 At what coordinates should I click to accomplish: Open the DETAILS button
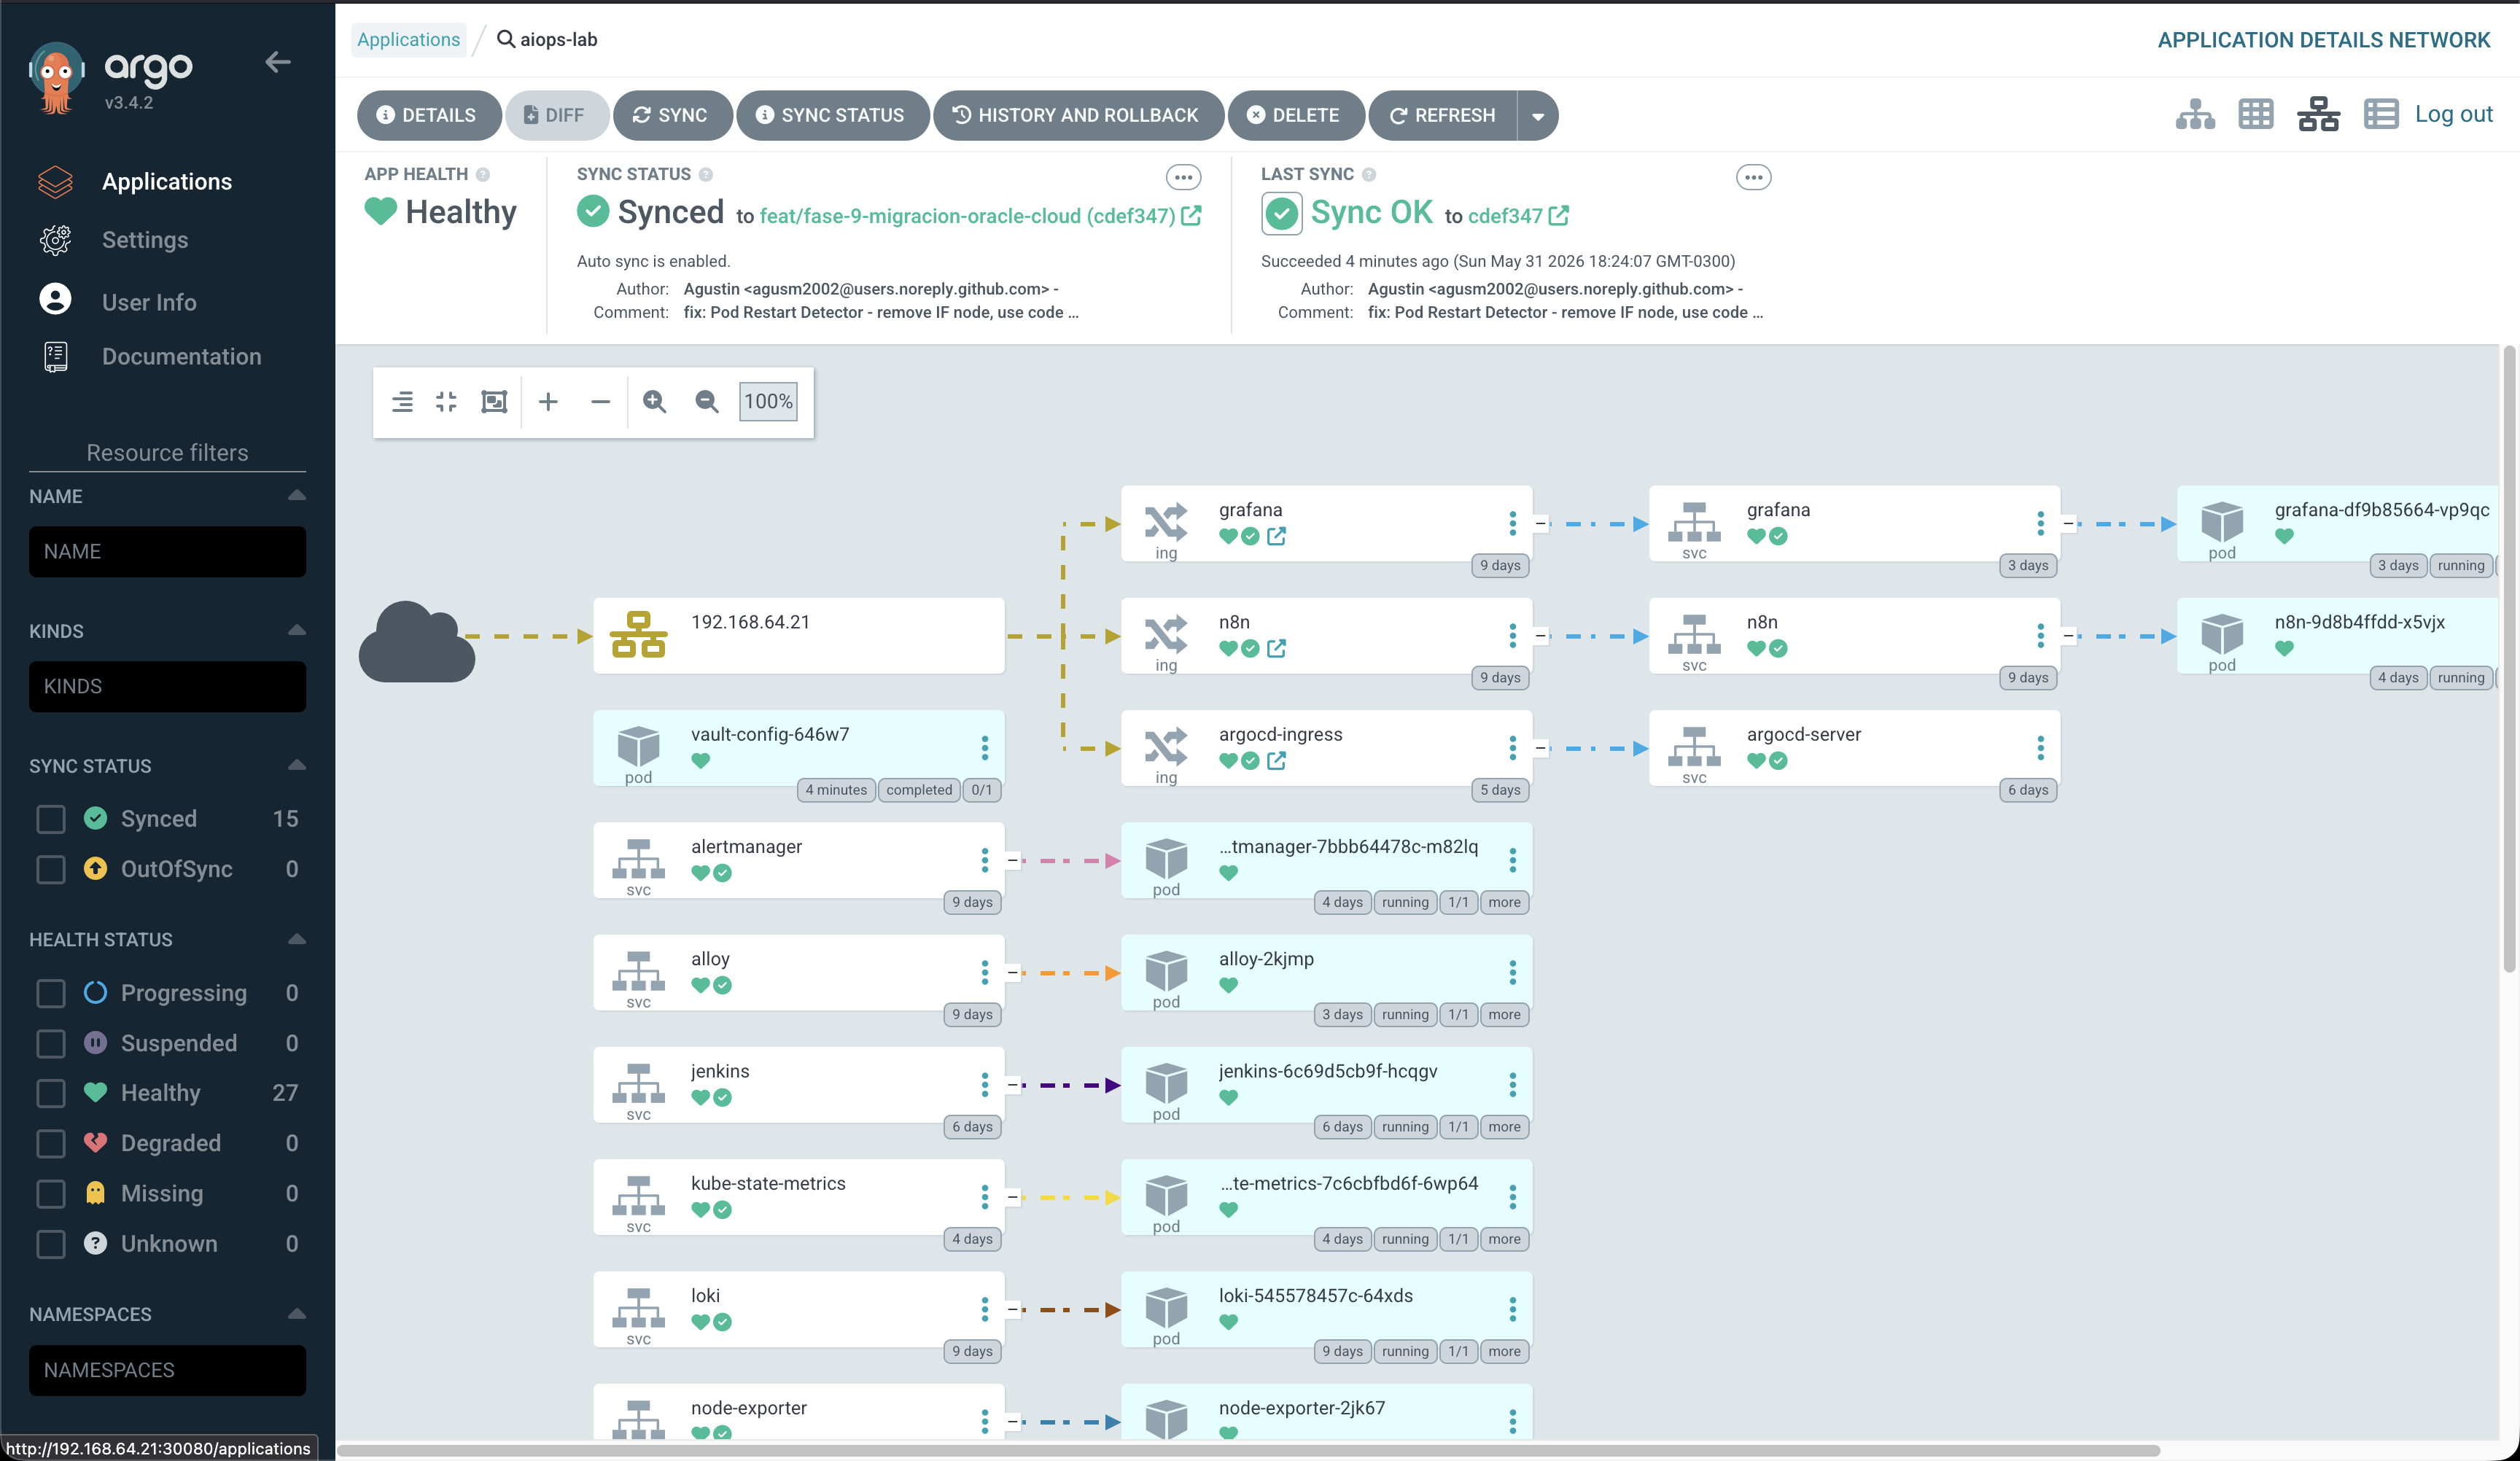[428, 115]
